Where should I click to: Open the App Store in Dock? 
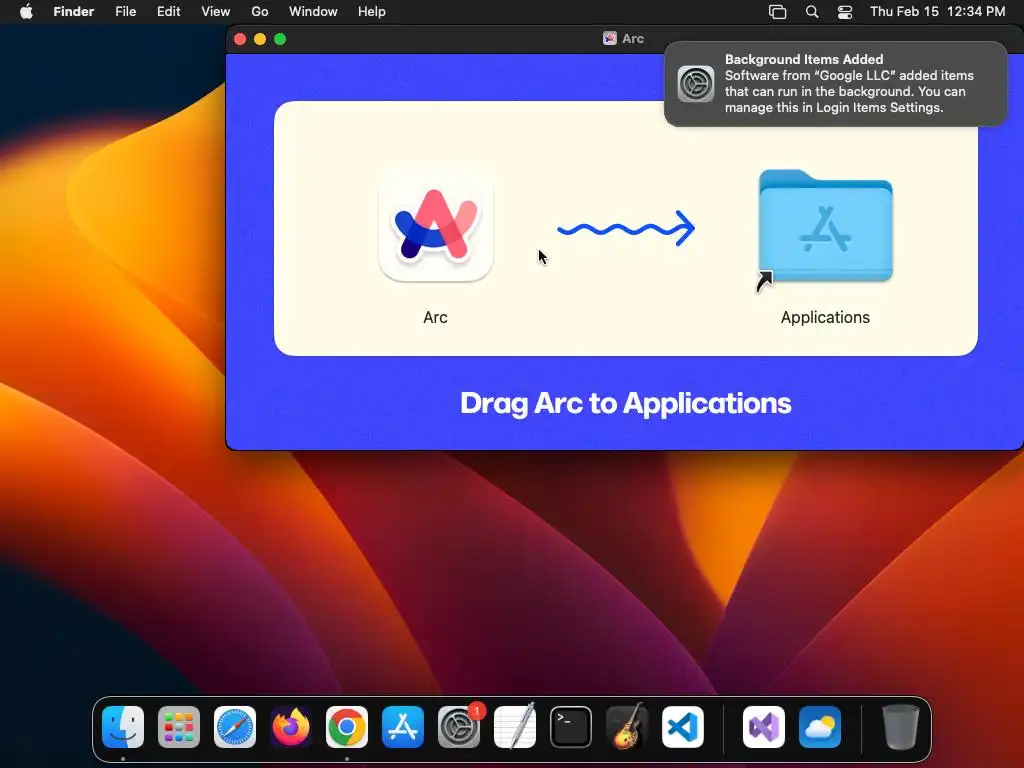tap(403, 727)
